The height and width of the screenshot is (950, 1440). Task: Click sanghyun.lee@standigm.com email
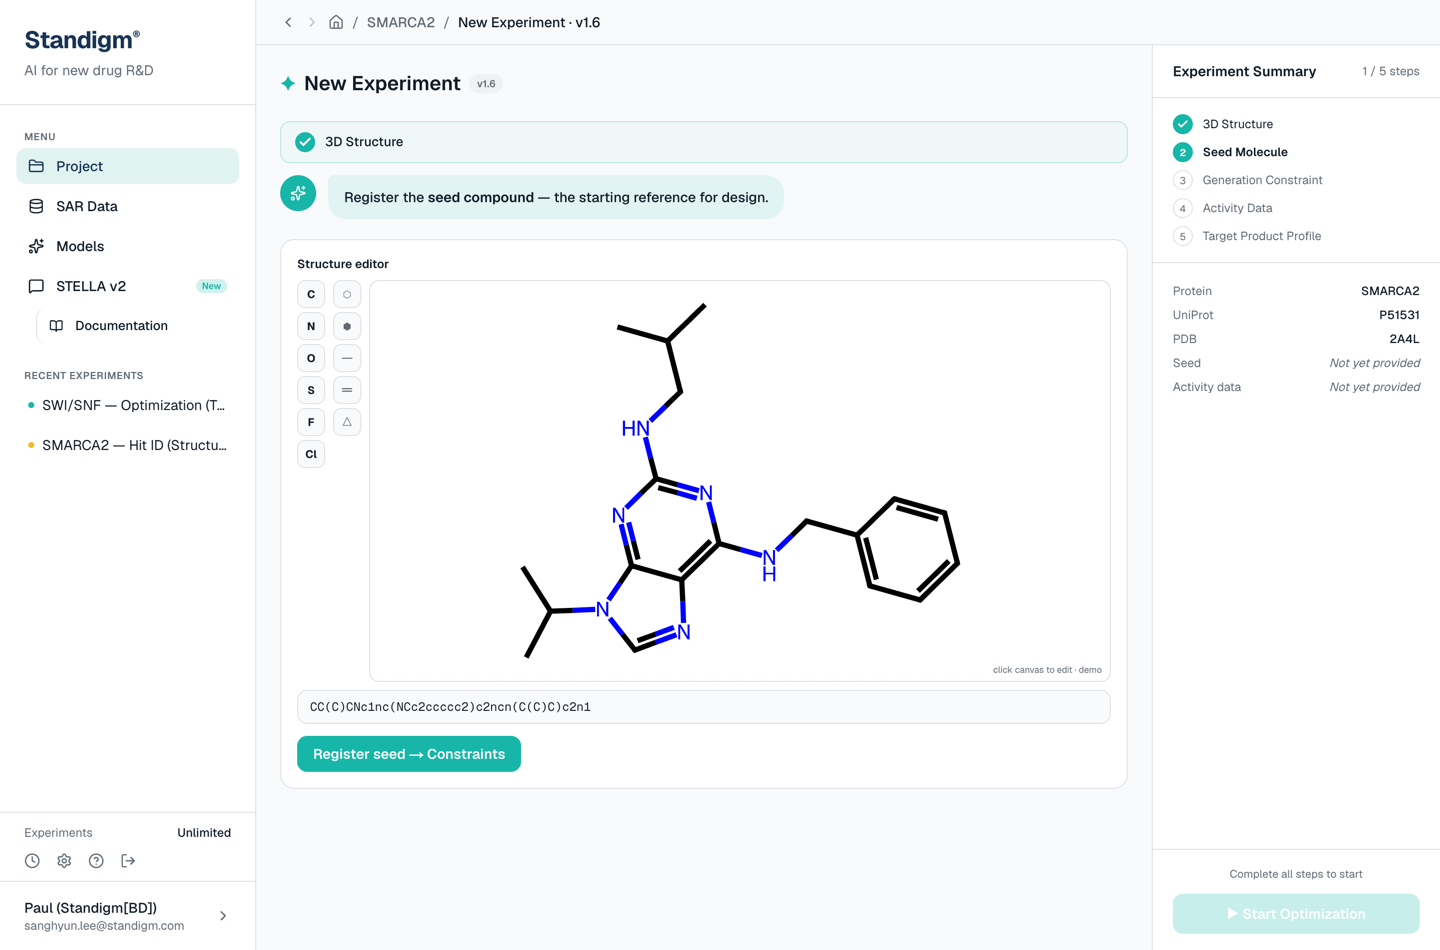point(104,926)
